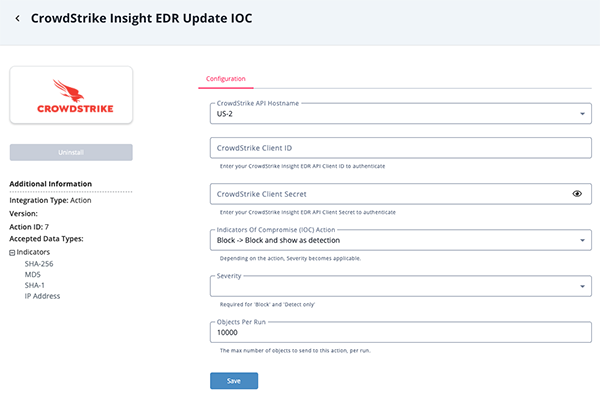This screenshot has height=398, width=600.
Task: Reveal the Client Secret with the eye icon
Action: coord(577,194)
